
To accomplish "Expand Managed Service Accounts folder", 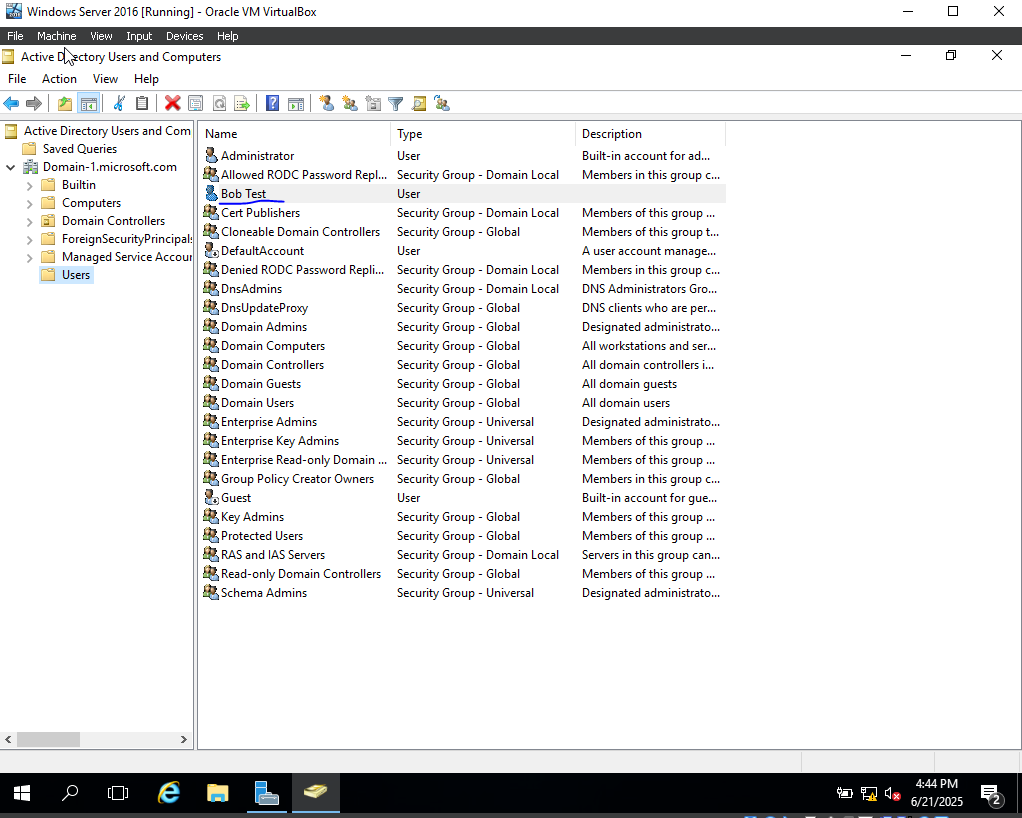I will pyautogui.click(x=29, y=258).
